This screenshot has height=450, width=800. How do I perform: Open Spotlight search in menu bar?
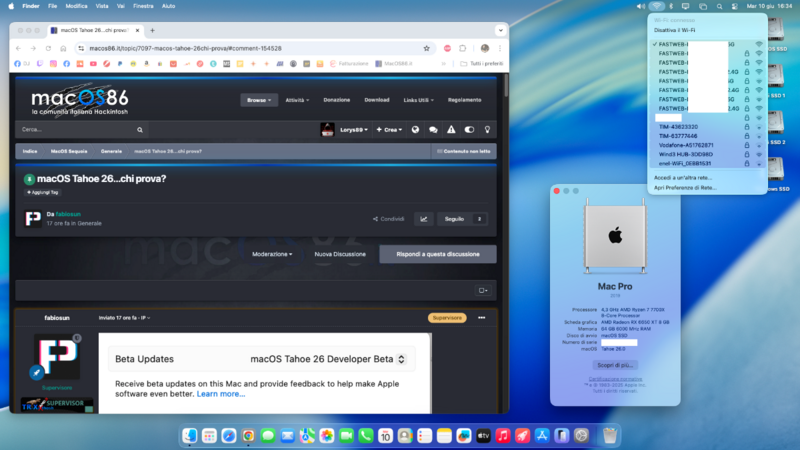point(719,6)
